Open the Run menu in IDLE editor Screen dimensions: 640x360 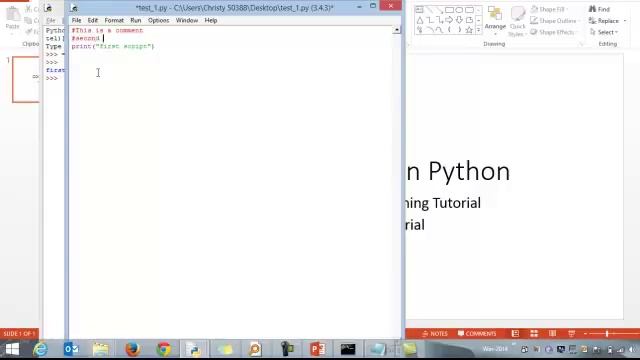tap(136, 20)
